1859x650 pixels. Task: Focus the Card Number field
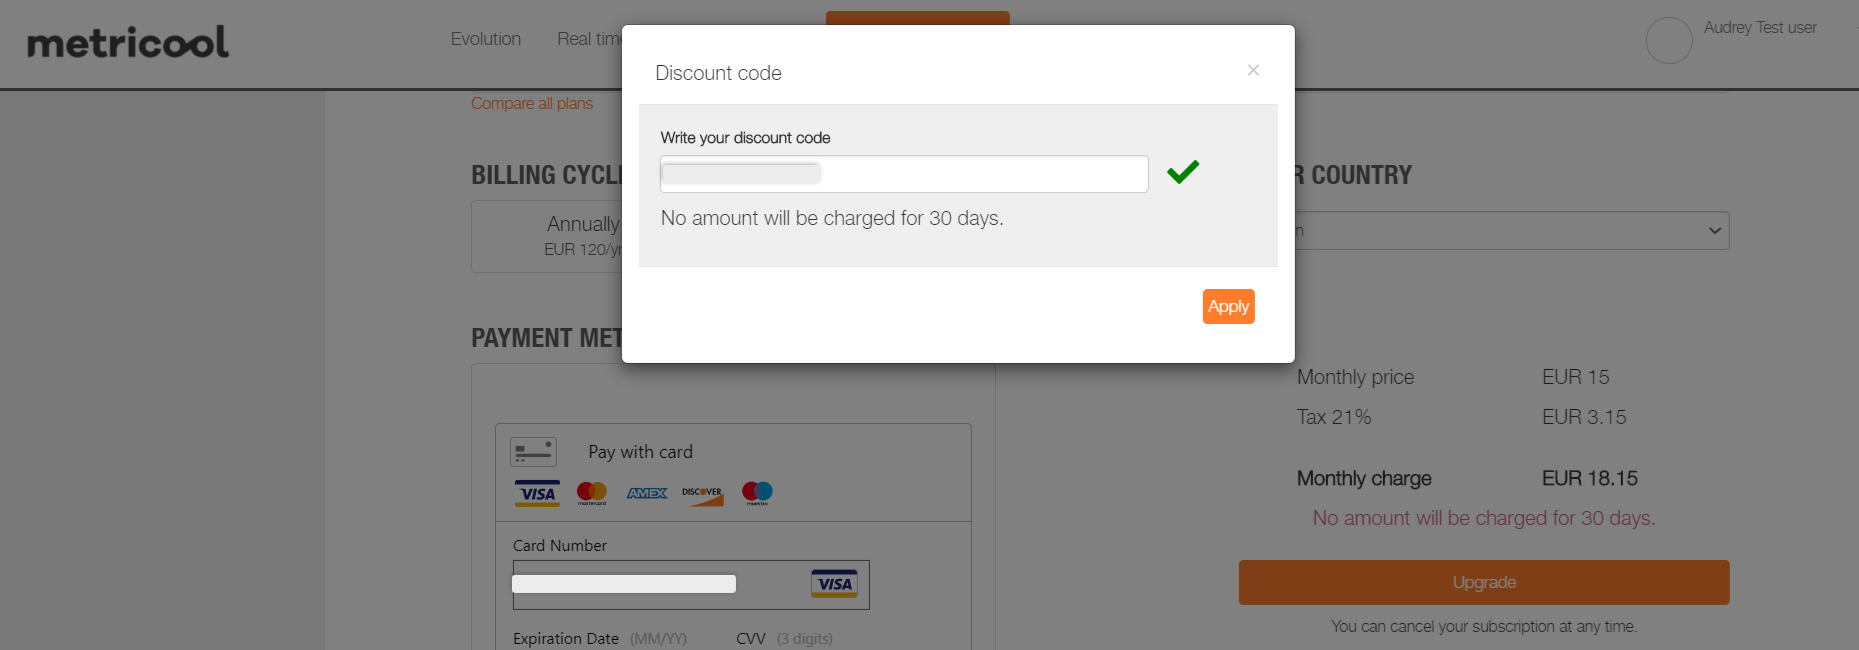(x=660, y=585)
